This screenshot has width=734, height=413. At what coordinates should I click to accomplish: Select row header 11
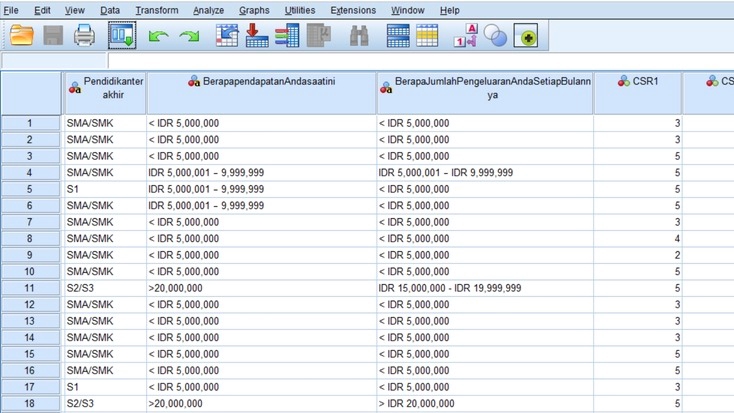pyautogui.click(x=30, y=288)
